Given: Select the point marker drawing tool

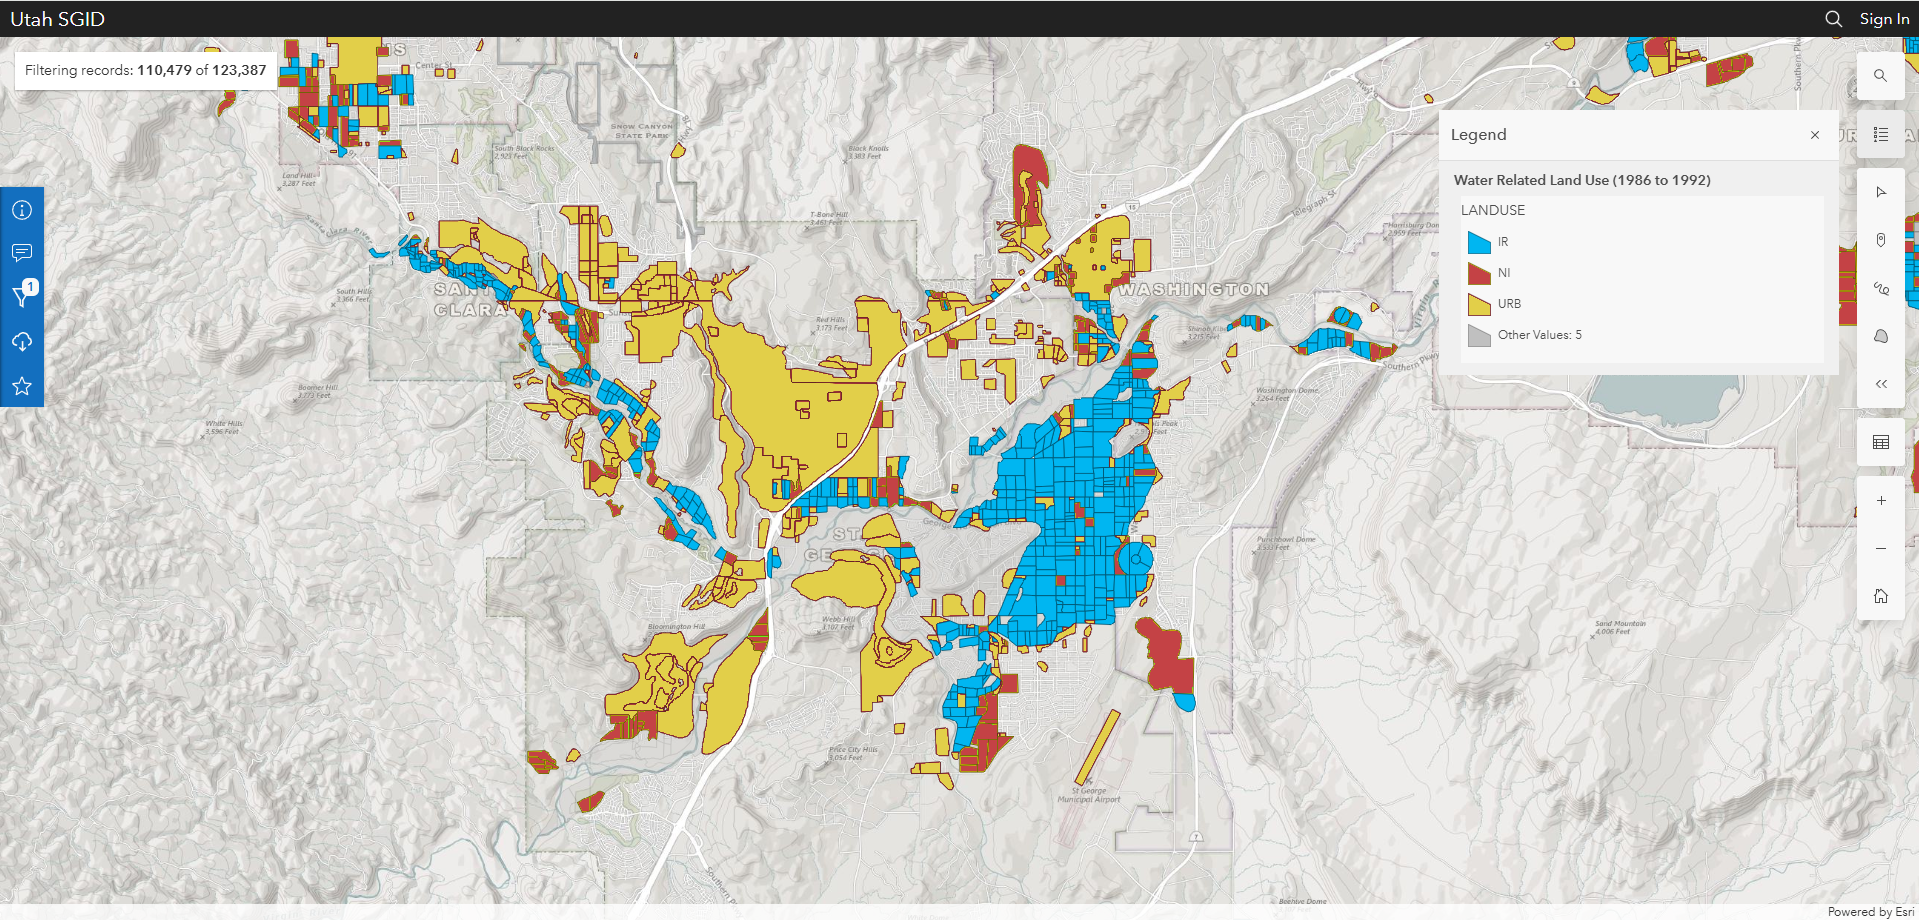Looking at the screenshot, I should click(x=1880, y=240).
